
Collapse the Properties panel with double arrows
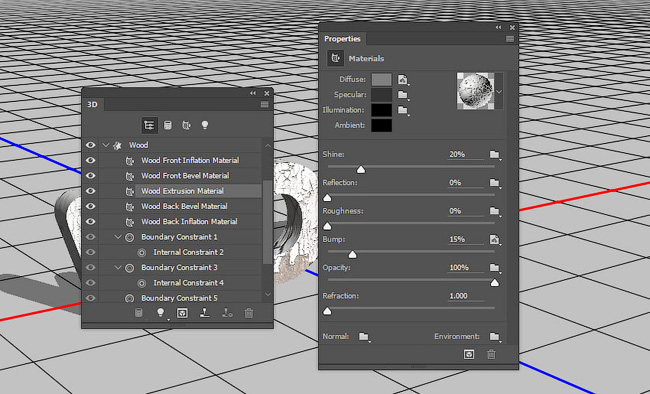pyautogui.click(x=498, y=27)
